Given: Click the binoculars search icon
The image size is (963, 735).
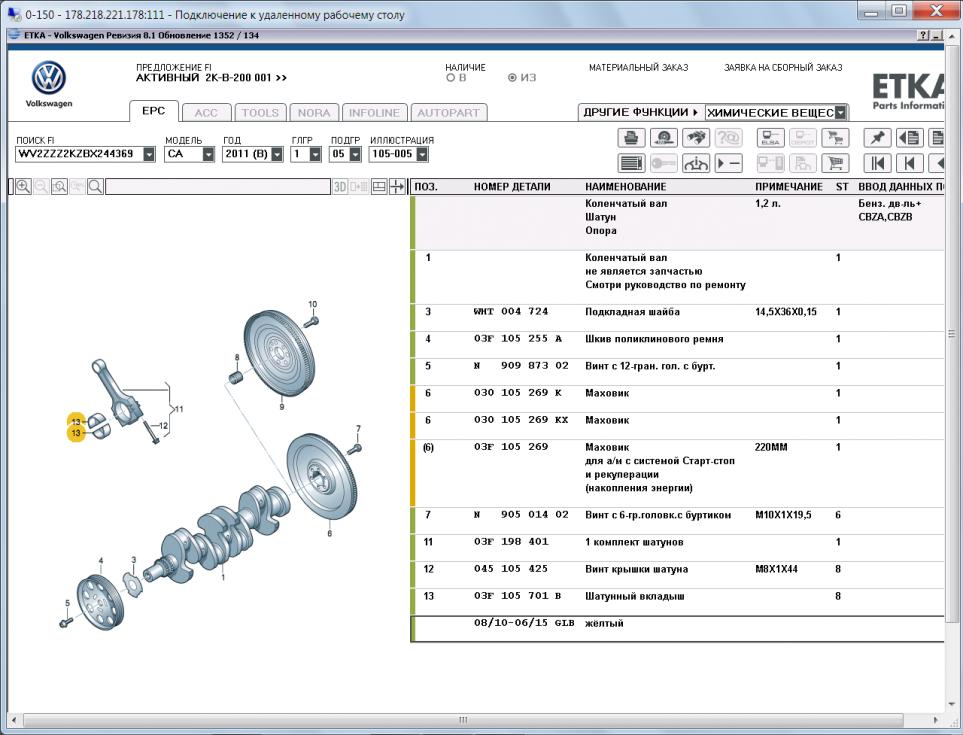Looking at the screenshot, I should [x=696, y=138].
